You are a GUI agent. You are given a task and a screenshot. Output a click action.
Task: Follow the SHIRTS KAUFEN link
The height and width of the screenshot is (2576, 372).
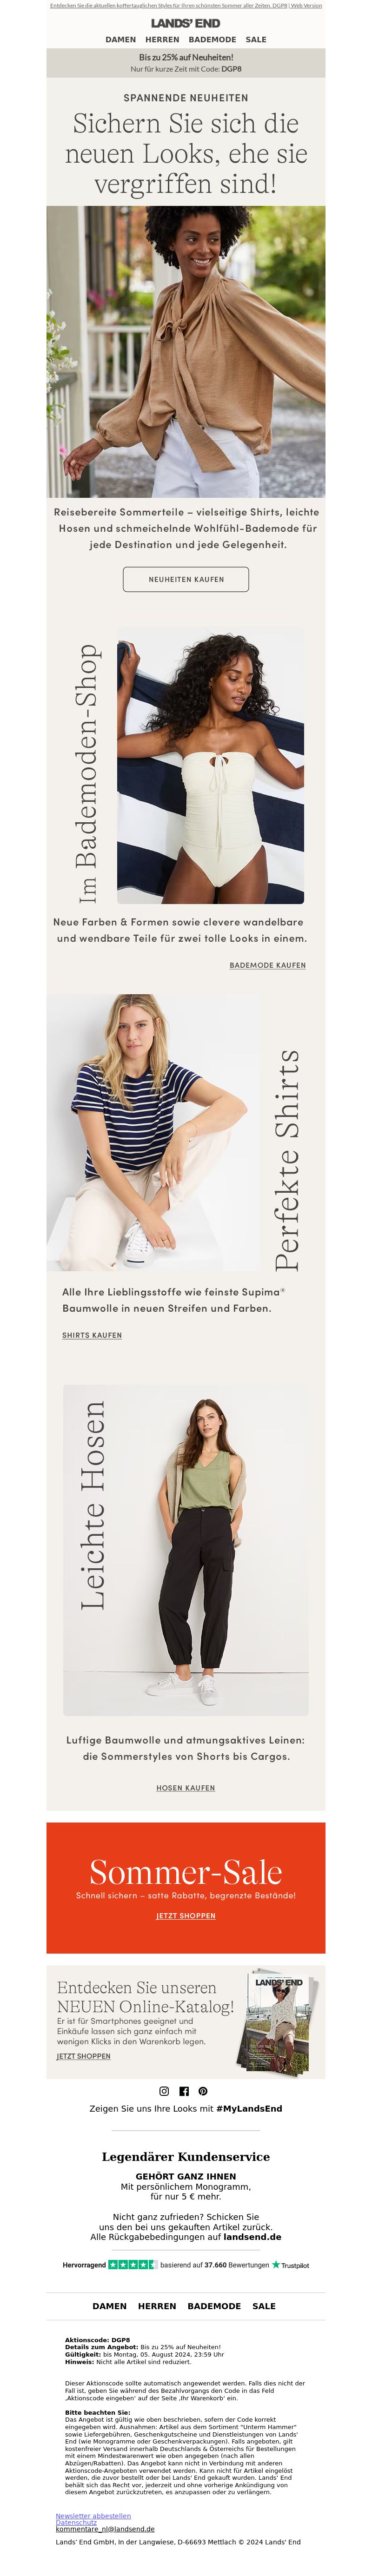(92, 1335)
